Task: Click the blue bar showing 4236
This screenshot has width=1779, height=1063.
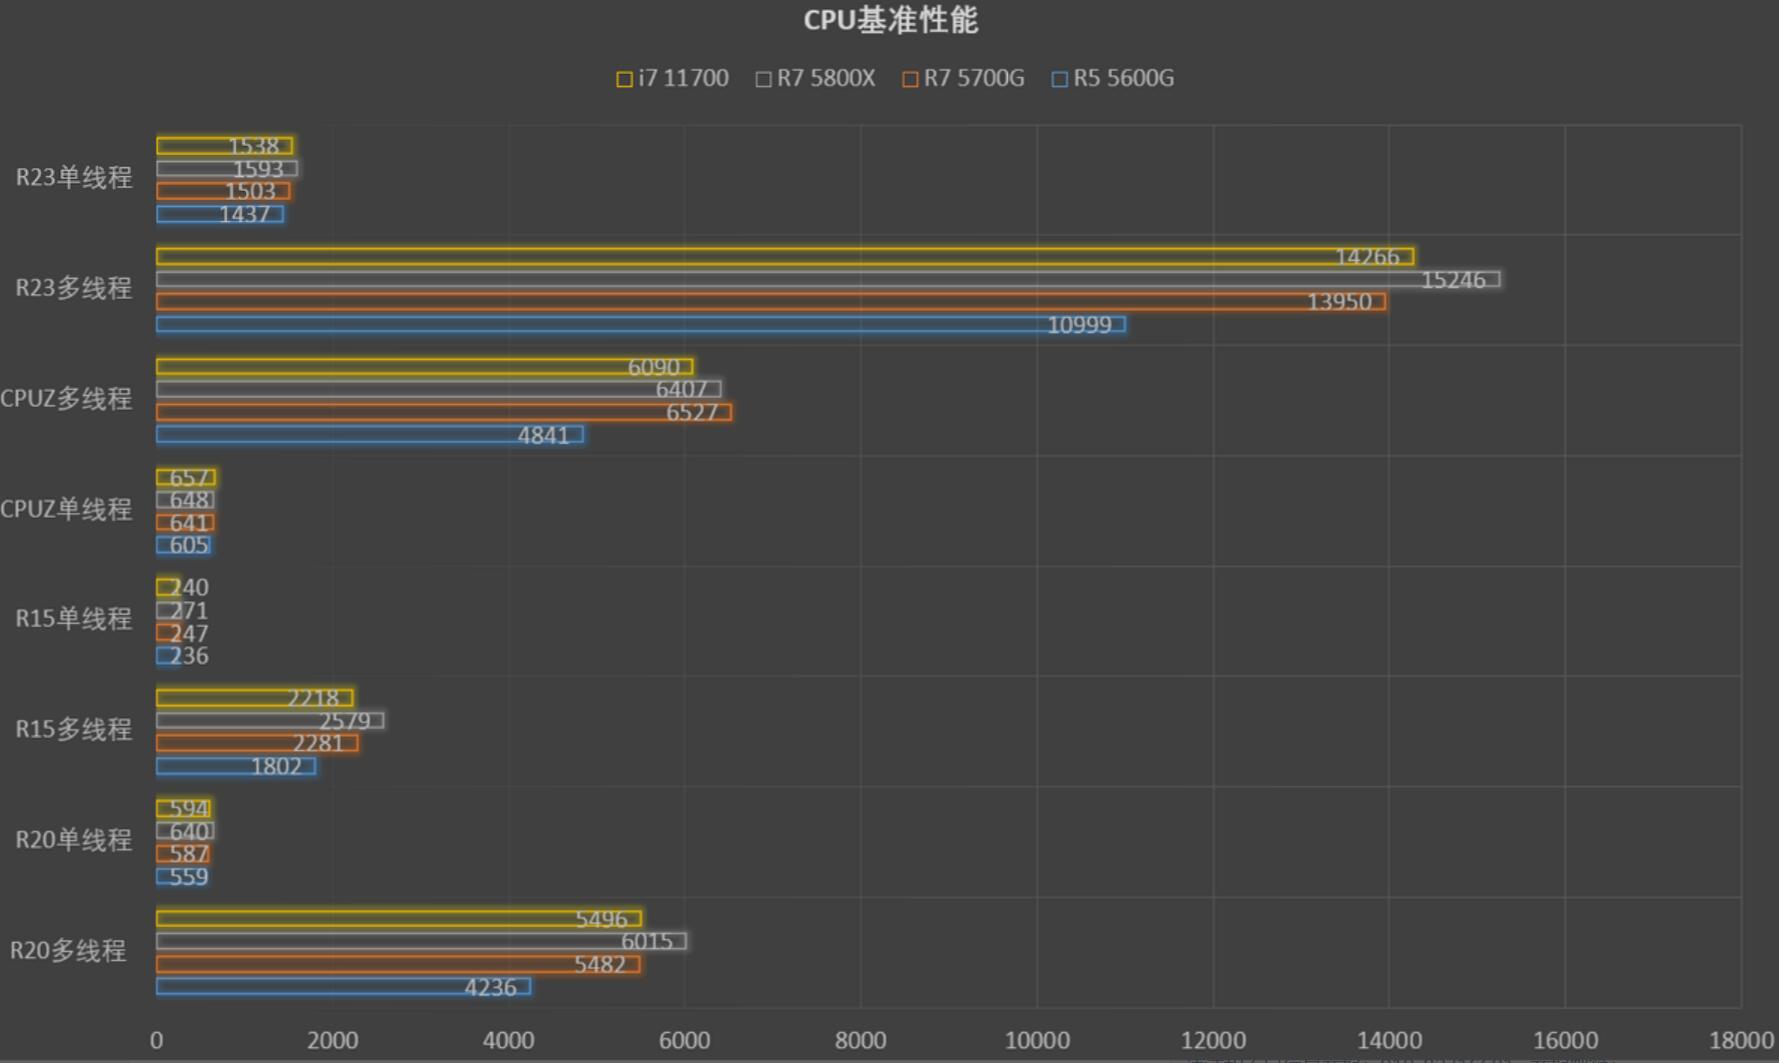Action: (340, 988)
